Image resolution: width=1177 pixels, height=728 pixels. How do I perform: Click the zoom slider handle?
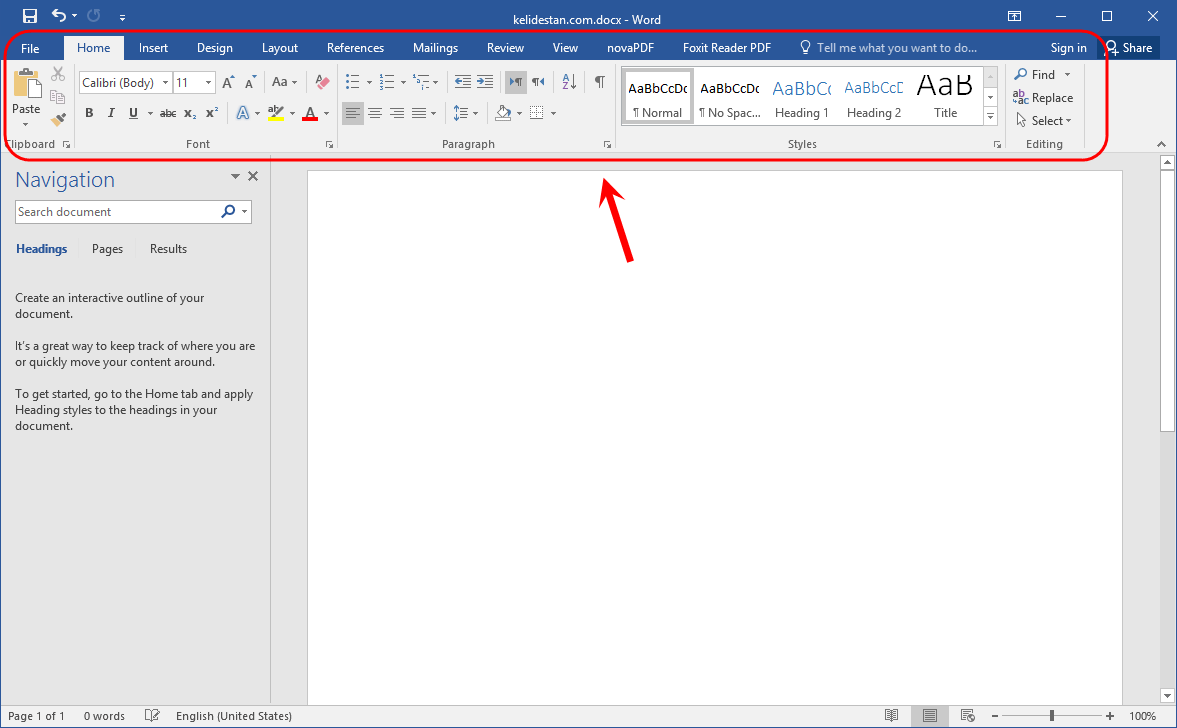coord(1052,716)
